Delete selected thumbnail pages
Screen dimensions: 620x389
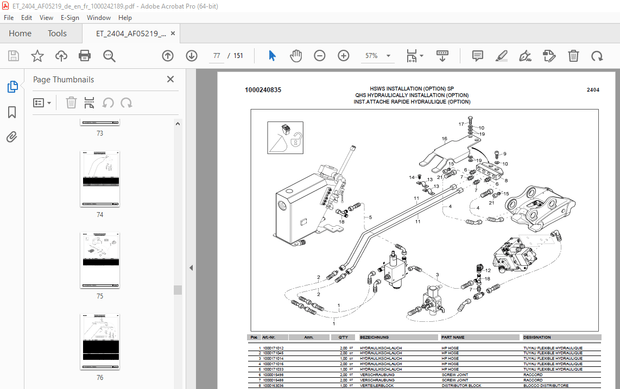click(71, 103)
